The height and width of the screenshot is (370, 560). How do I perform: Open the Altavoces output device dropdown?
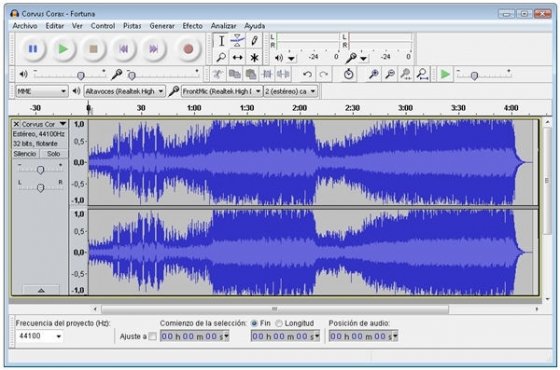point(124,91)
